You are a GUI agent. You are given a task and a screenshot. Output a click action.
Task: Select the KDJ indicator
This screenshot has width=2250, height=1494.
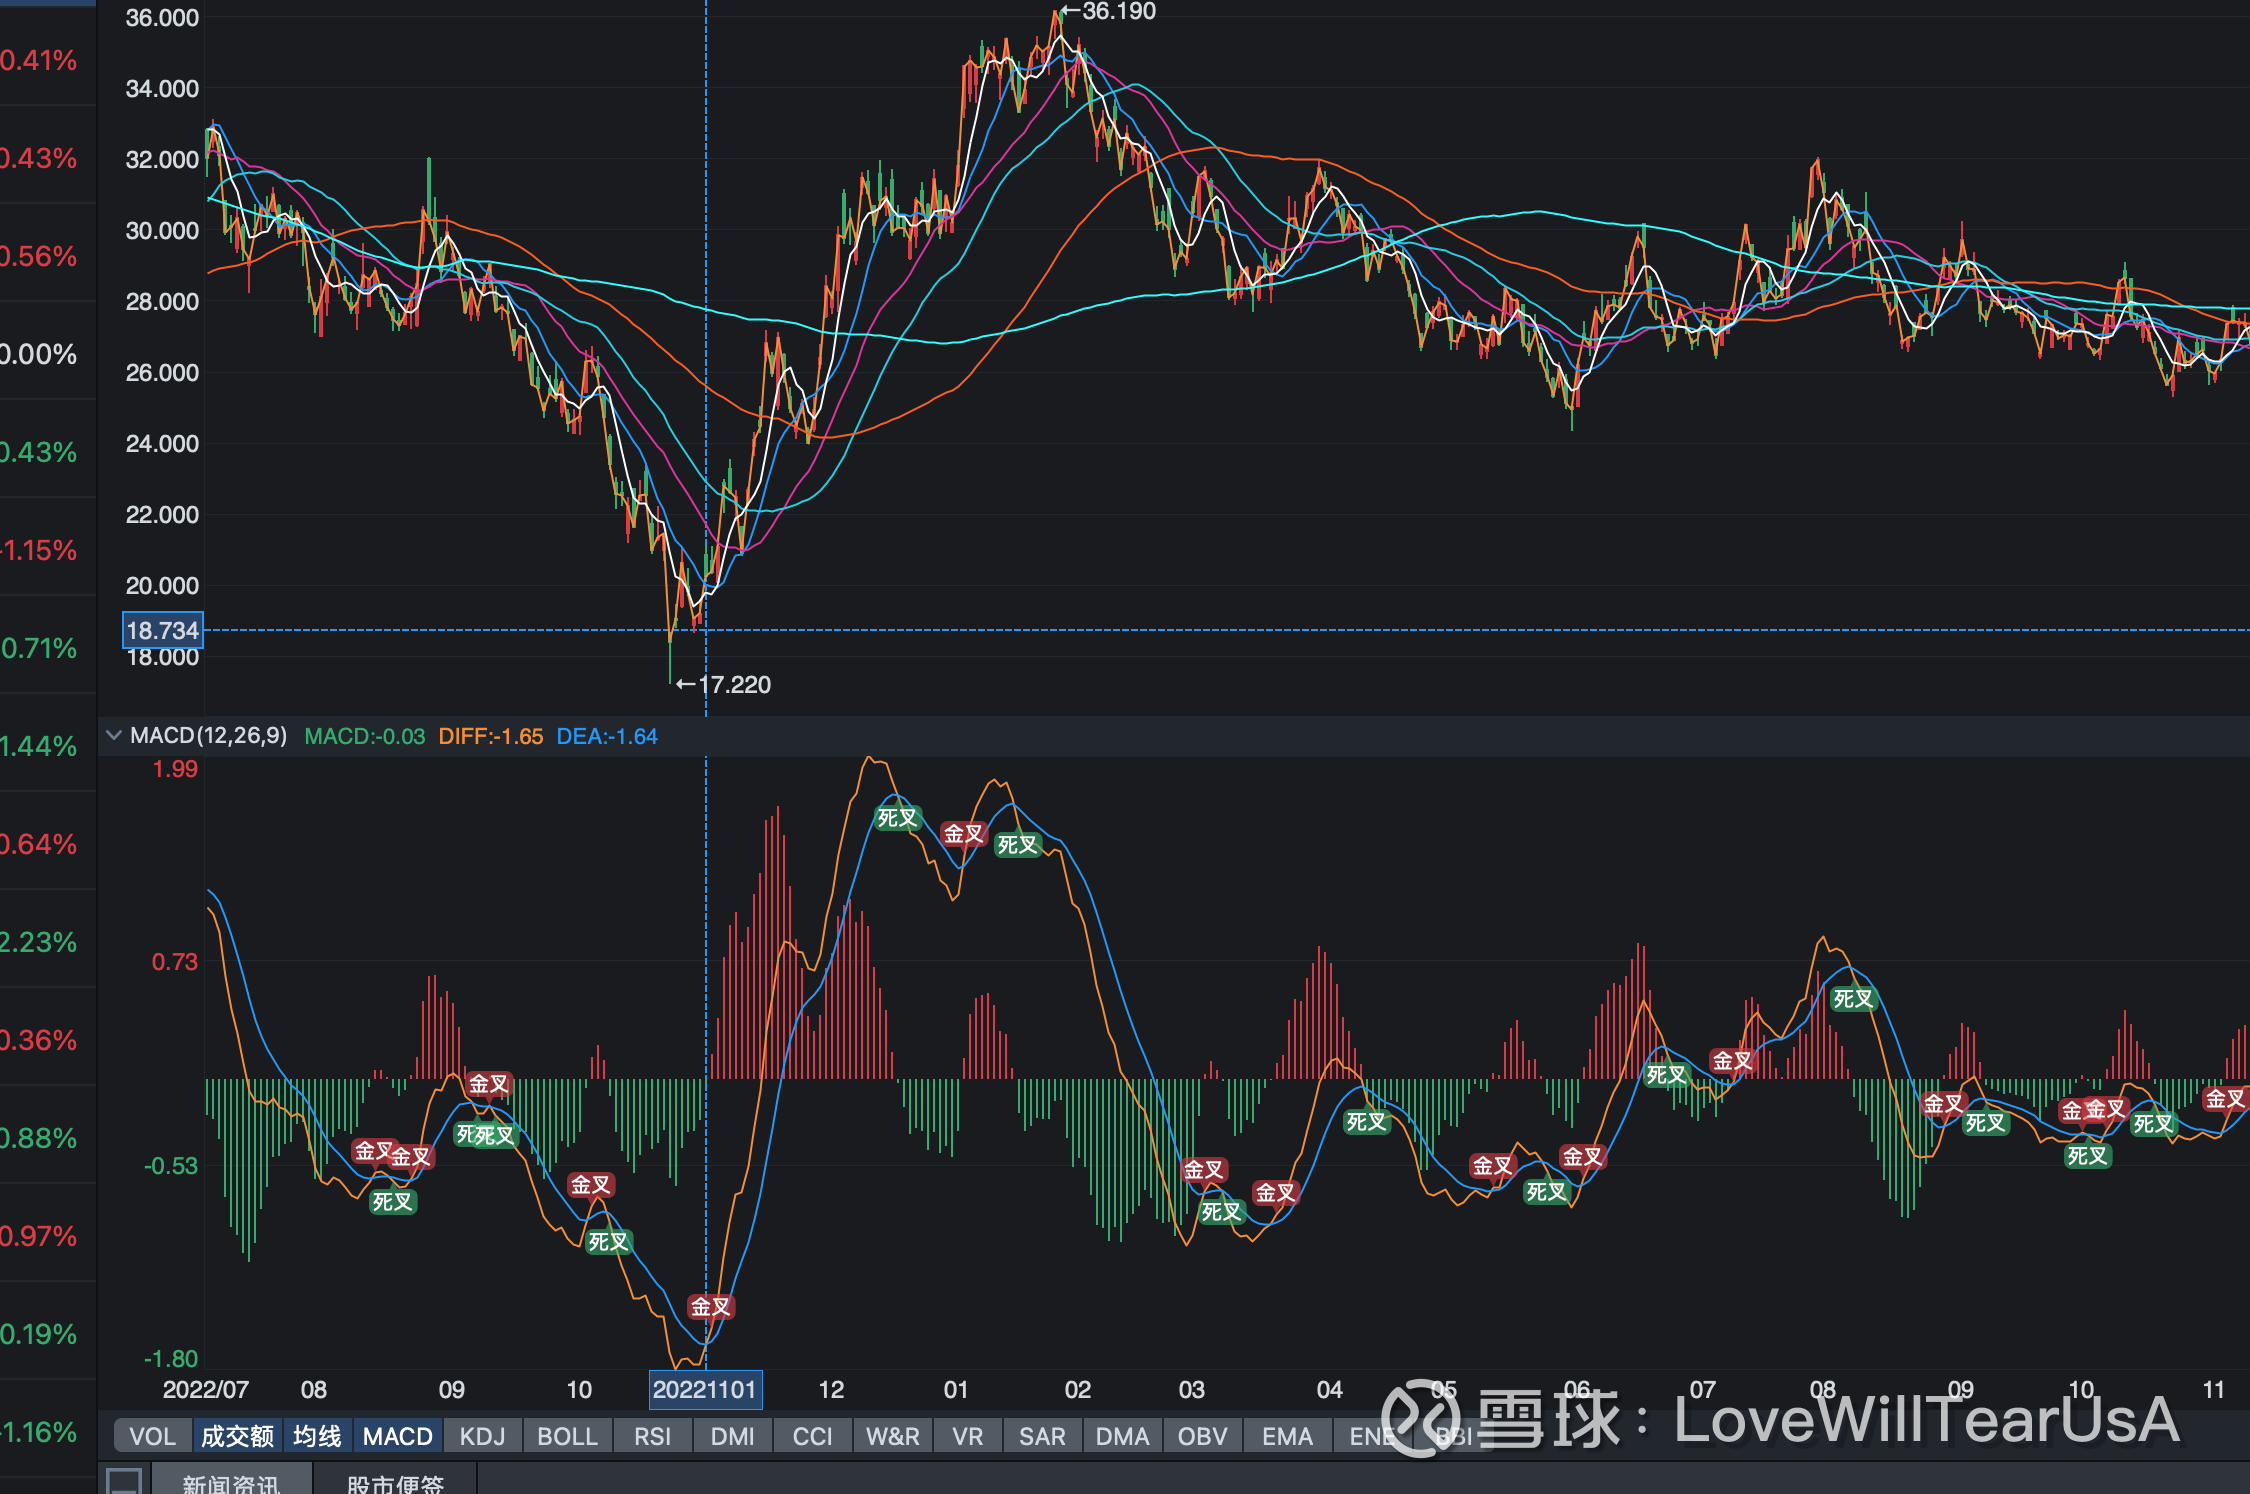tap(482, 1436)
